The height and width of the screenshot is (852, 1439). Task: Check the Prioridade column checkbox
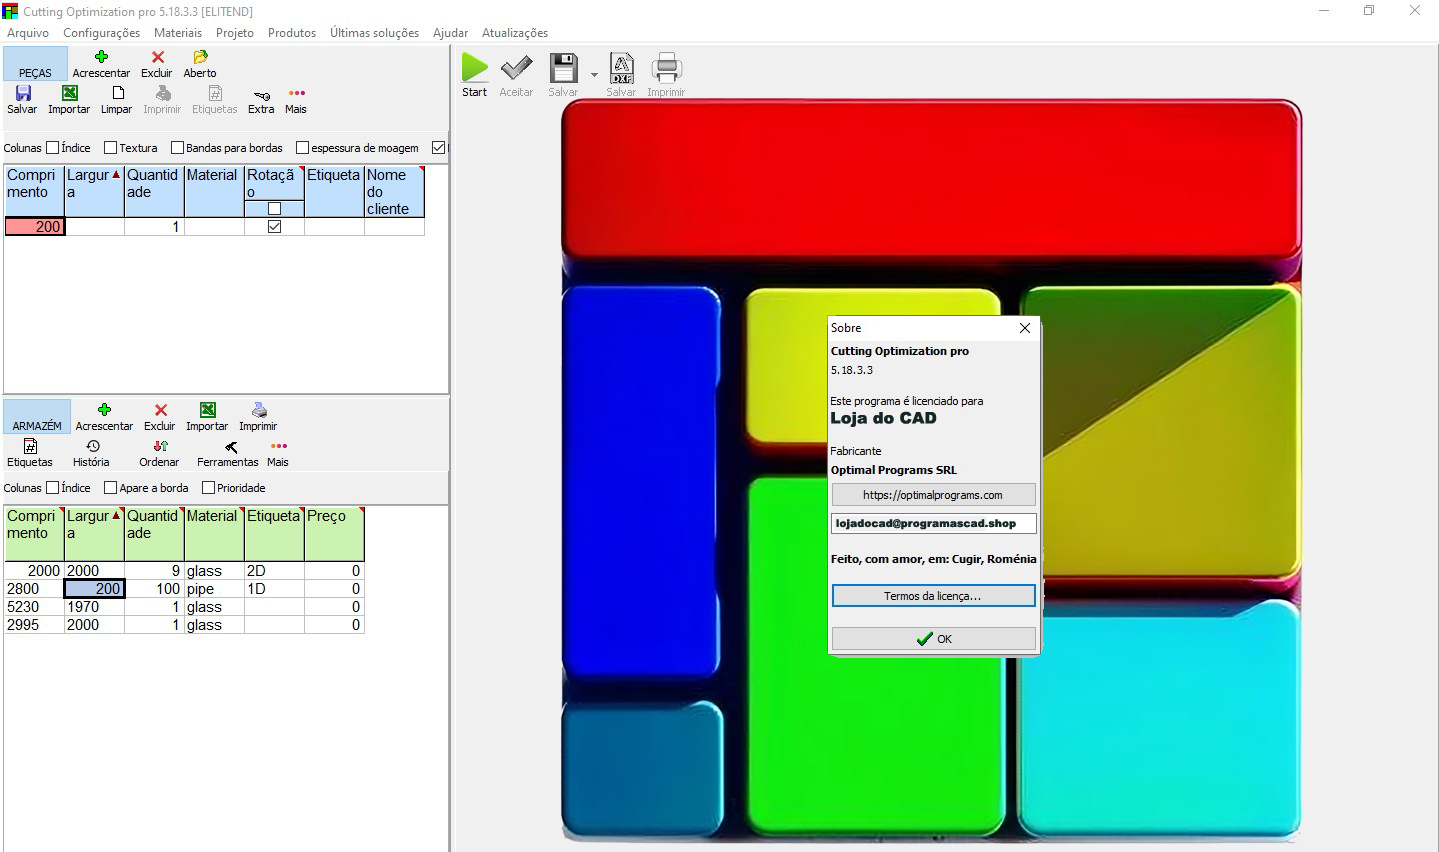click(x=209, y=488)
